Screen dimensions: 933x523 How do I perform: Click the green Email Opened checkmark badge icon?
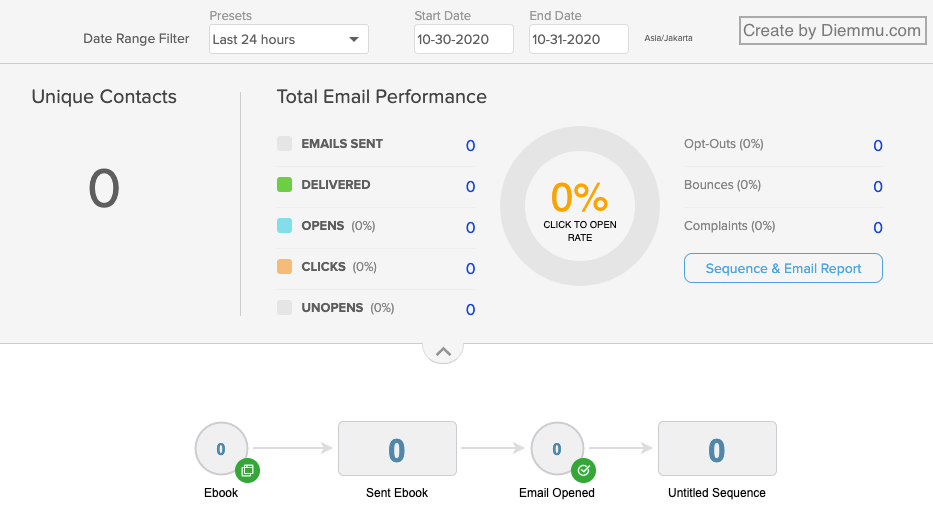(584, 471)
